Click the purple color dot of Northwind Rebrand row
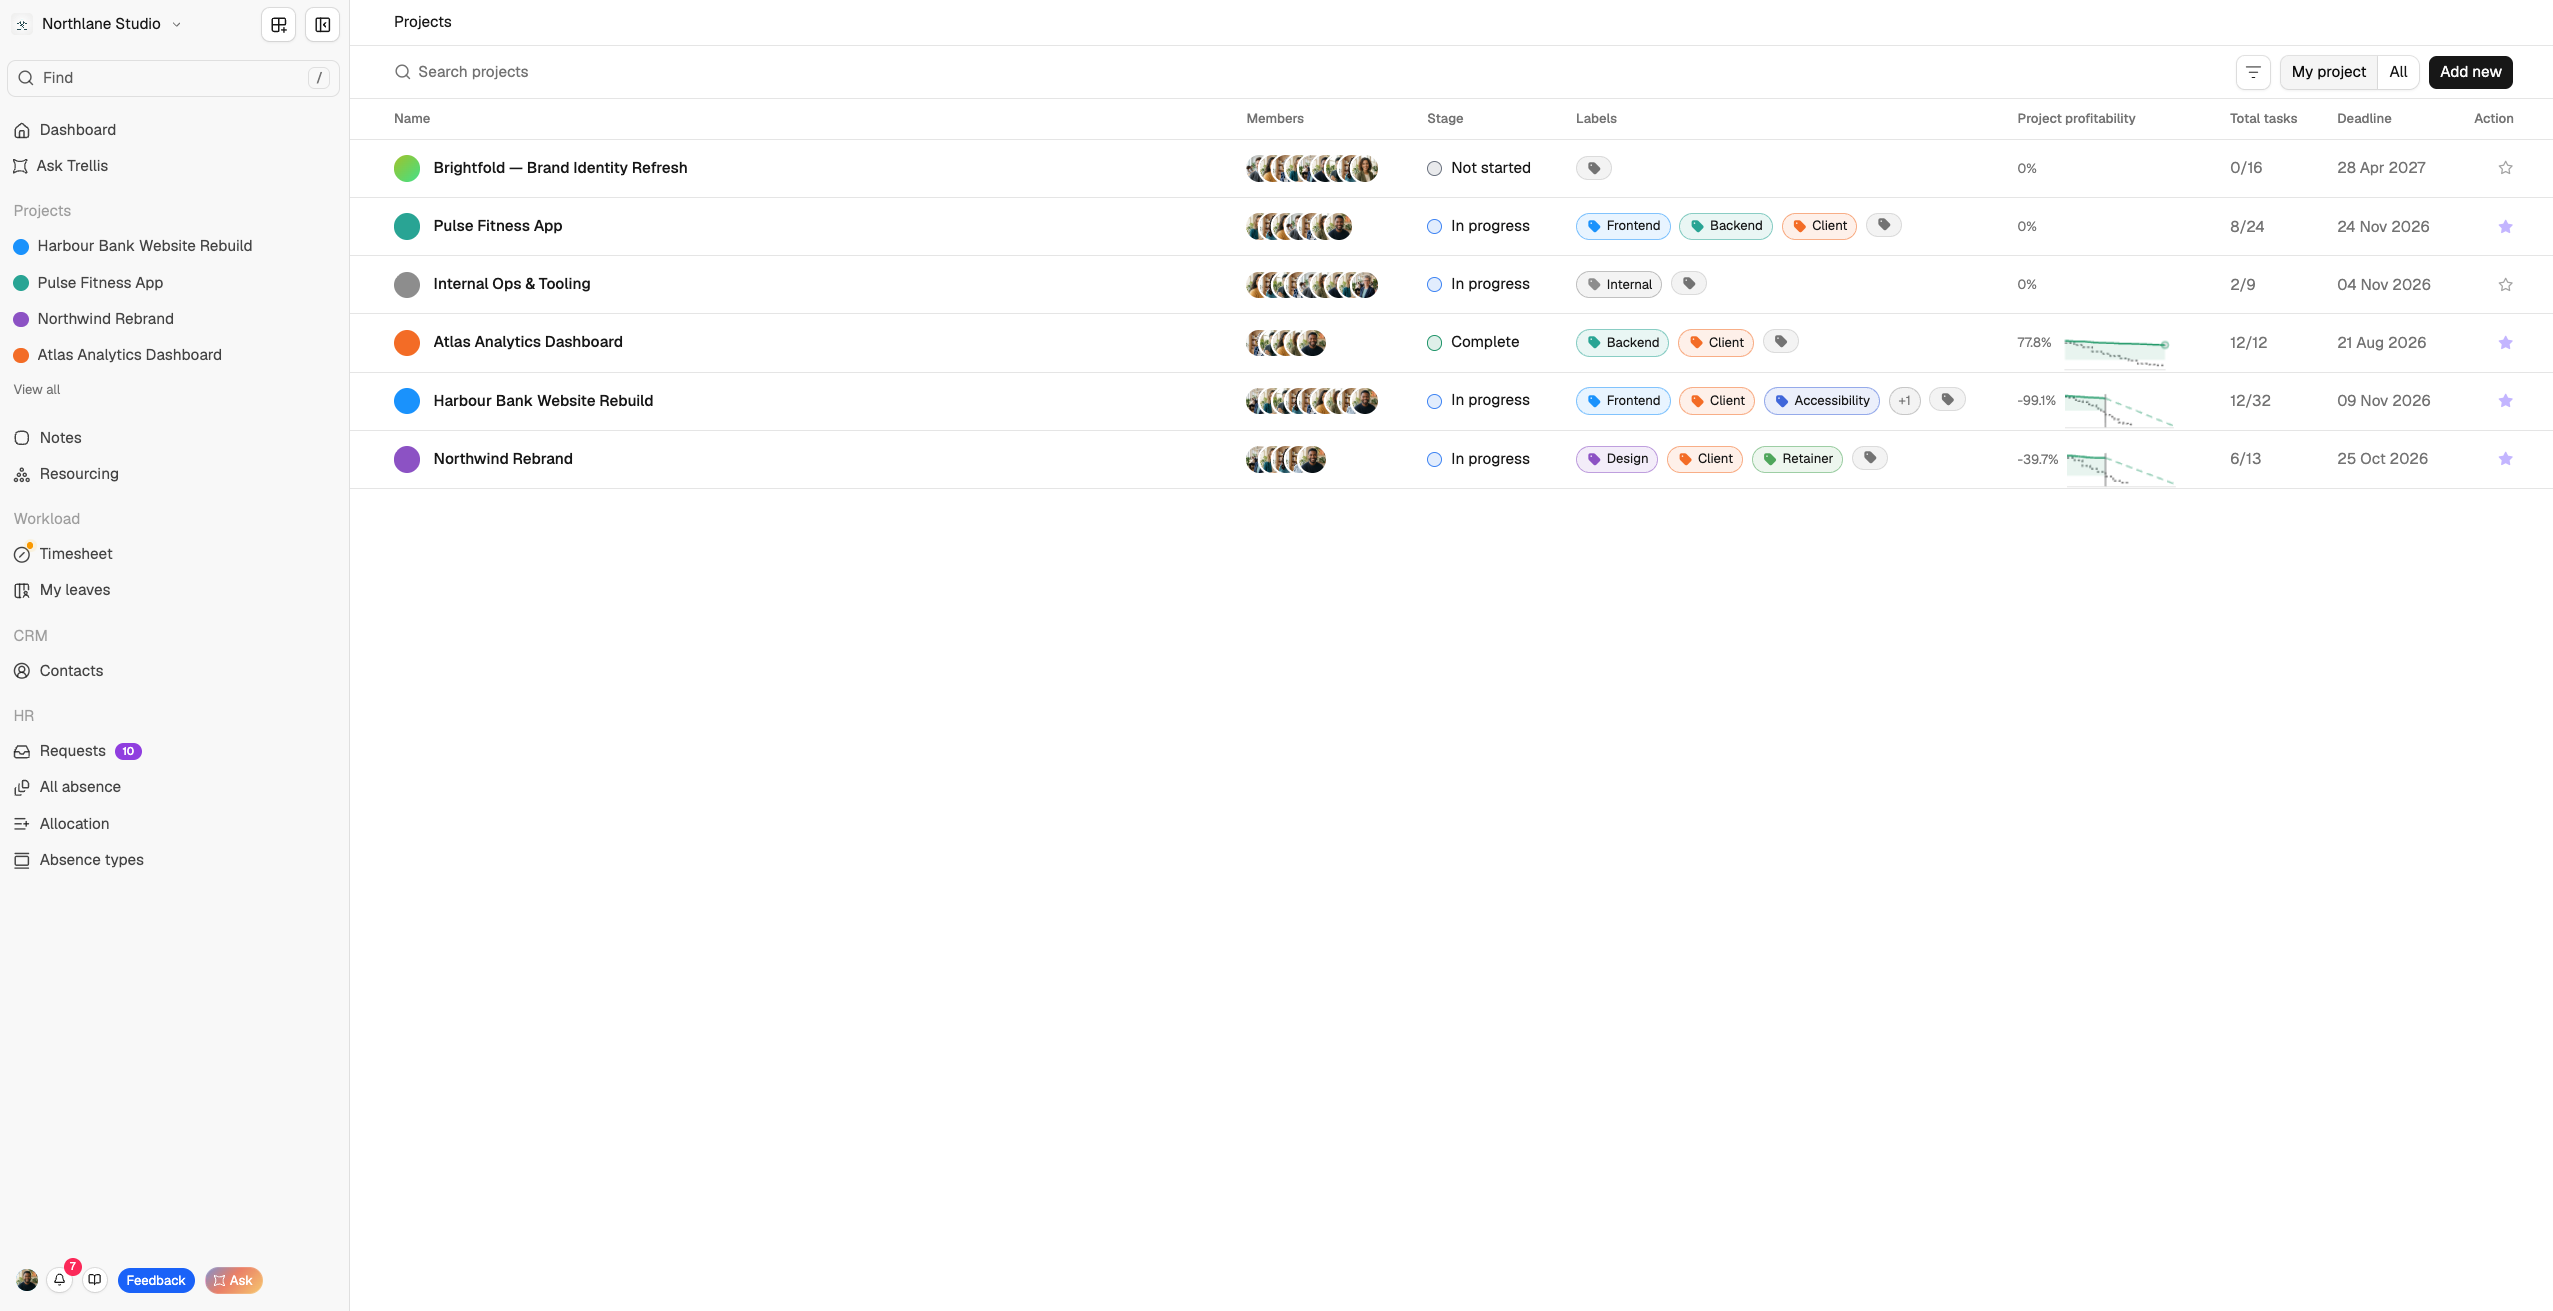Image resolution: width=2553 pixels, height=1311 pixels. pos(407,459)
